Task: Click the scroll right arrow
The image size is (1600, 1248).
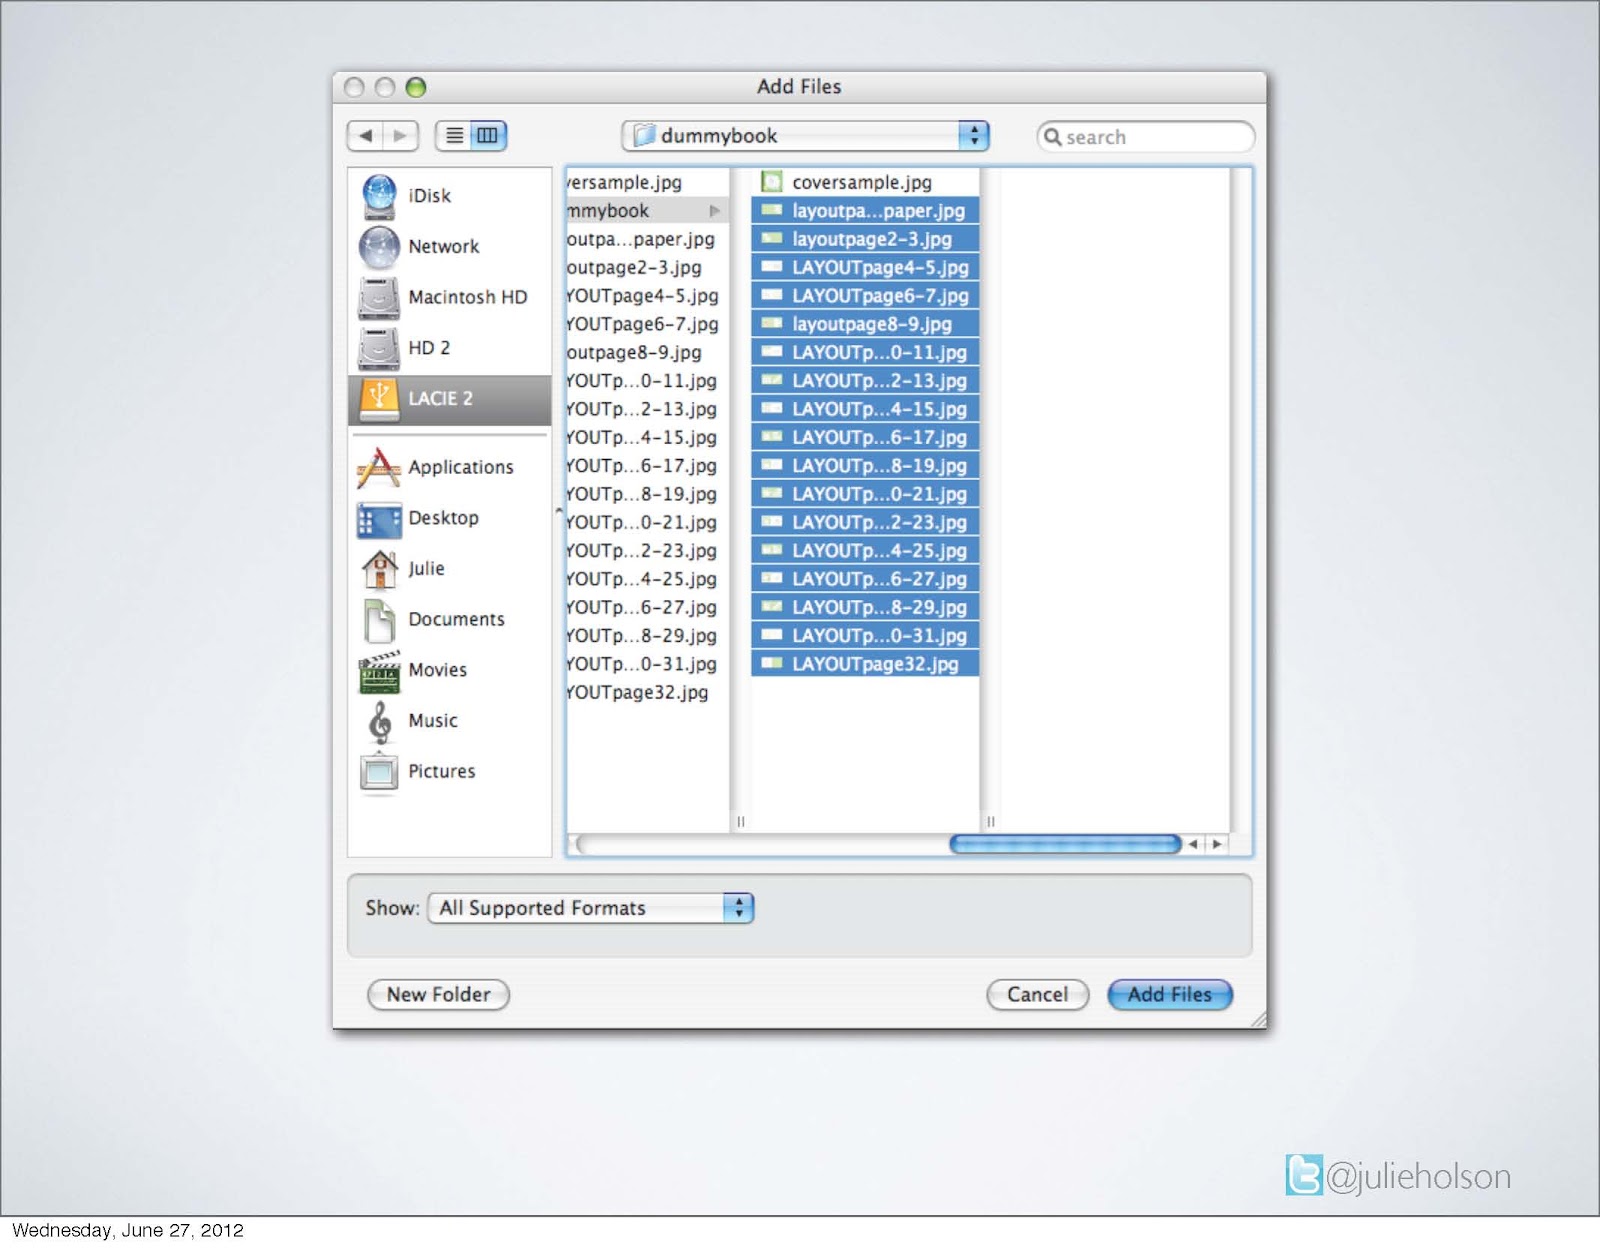Action: pos(1217,844)
